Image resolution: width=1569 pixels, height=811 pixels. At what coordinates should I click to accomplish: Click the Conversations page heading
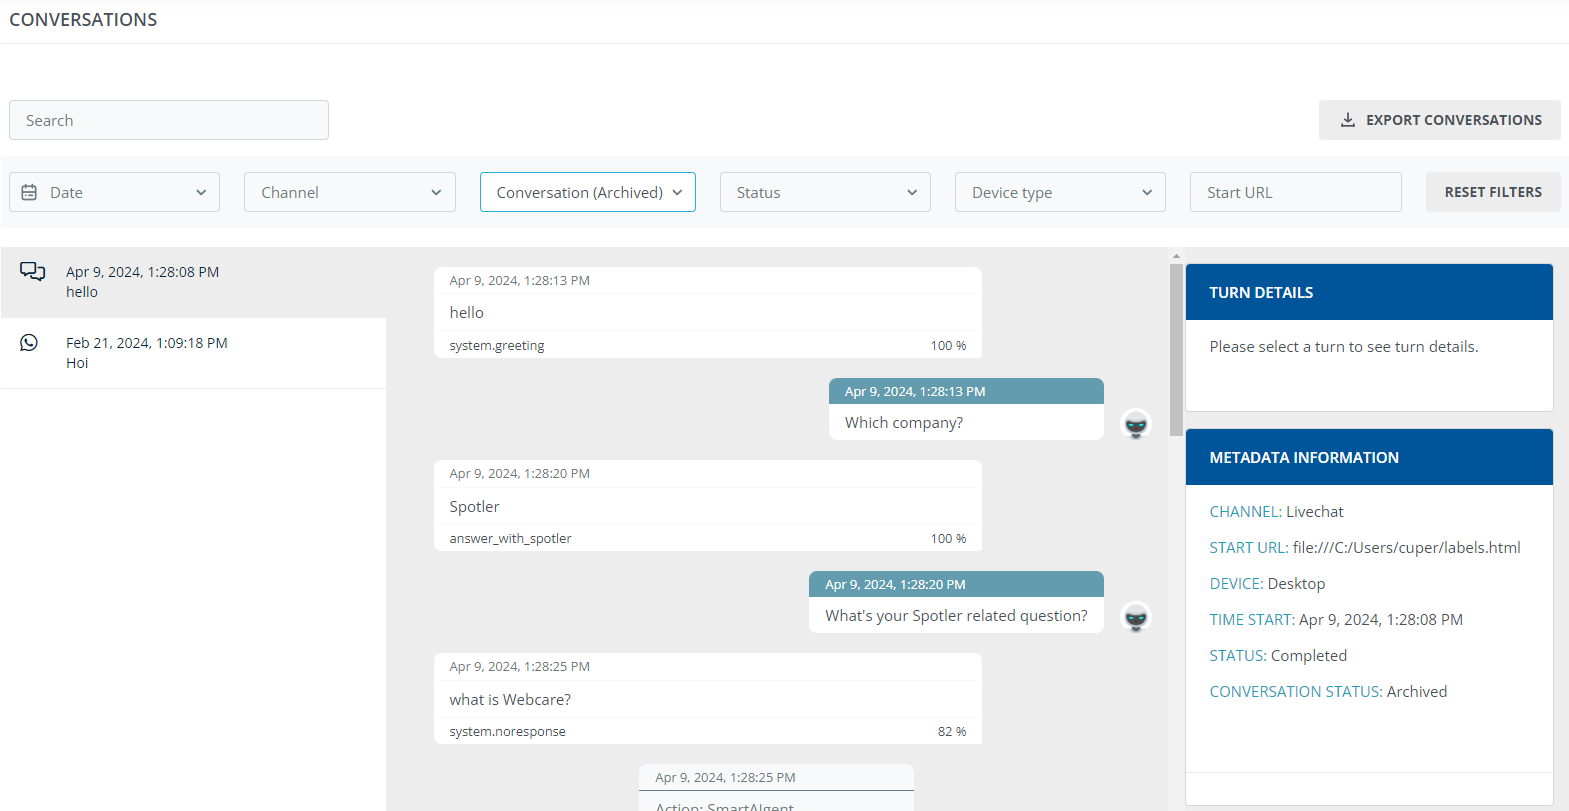tap(83, 20)
